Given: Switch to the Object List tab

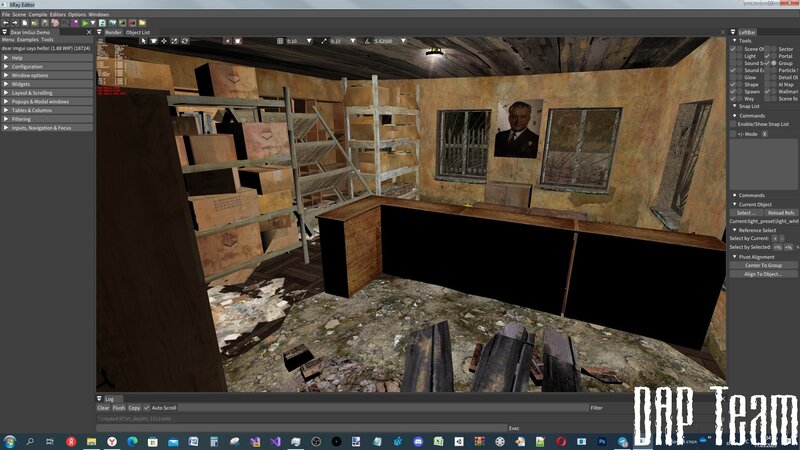Looking at the screenshot, I should (x=138, y=32).
